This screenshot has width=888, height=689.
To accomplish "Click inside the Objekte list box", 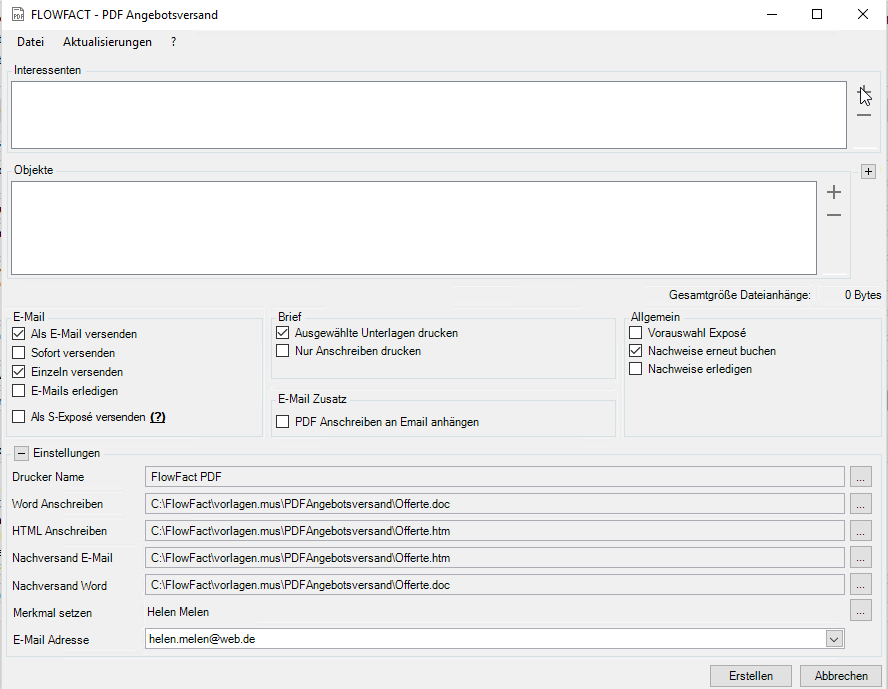I will click(414, 228).
